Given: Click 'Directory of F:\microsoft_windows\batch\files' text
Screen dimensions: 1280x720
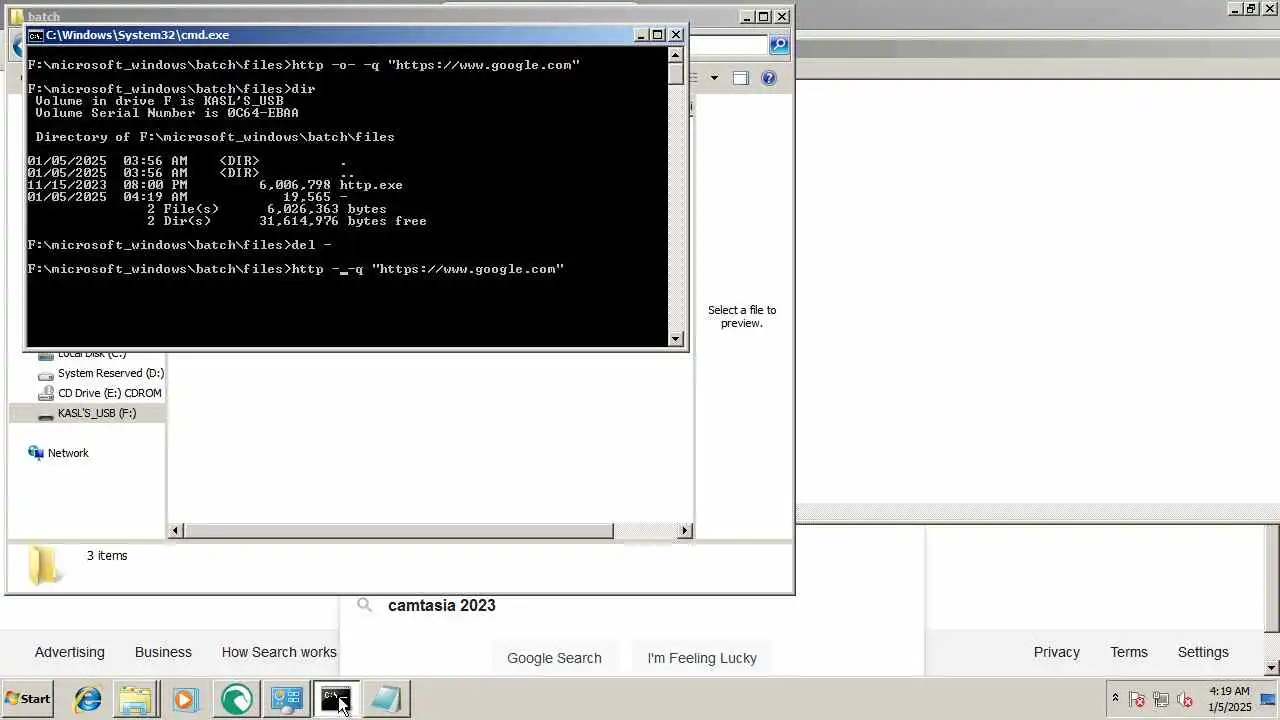Looking at the screenshot, I should point(215,137).
